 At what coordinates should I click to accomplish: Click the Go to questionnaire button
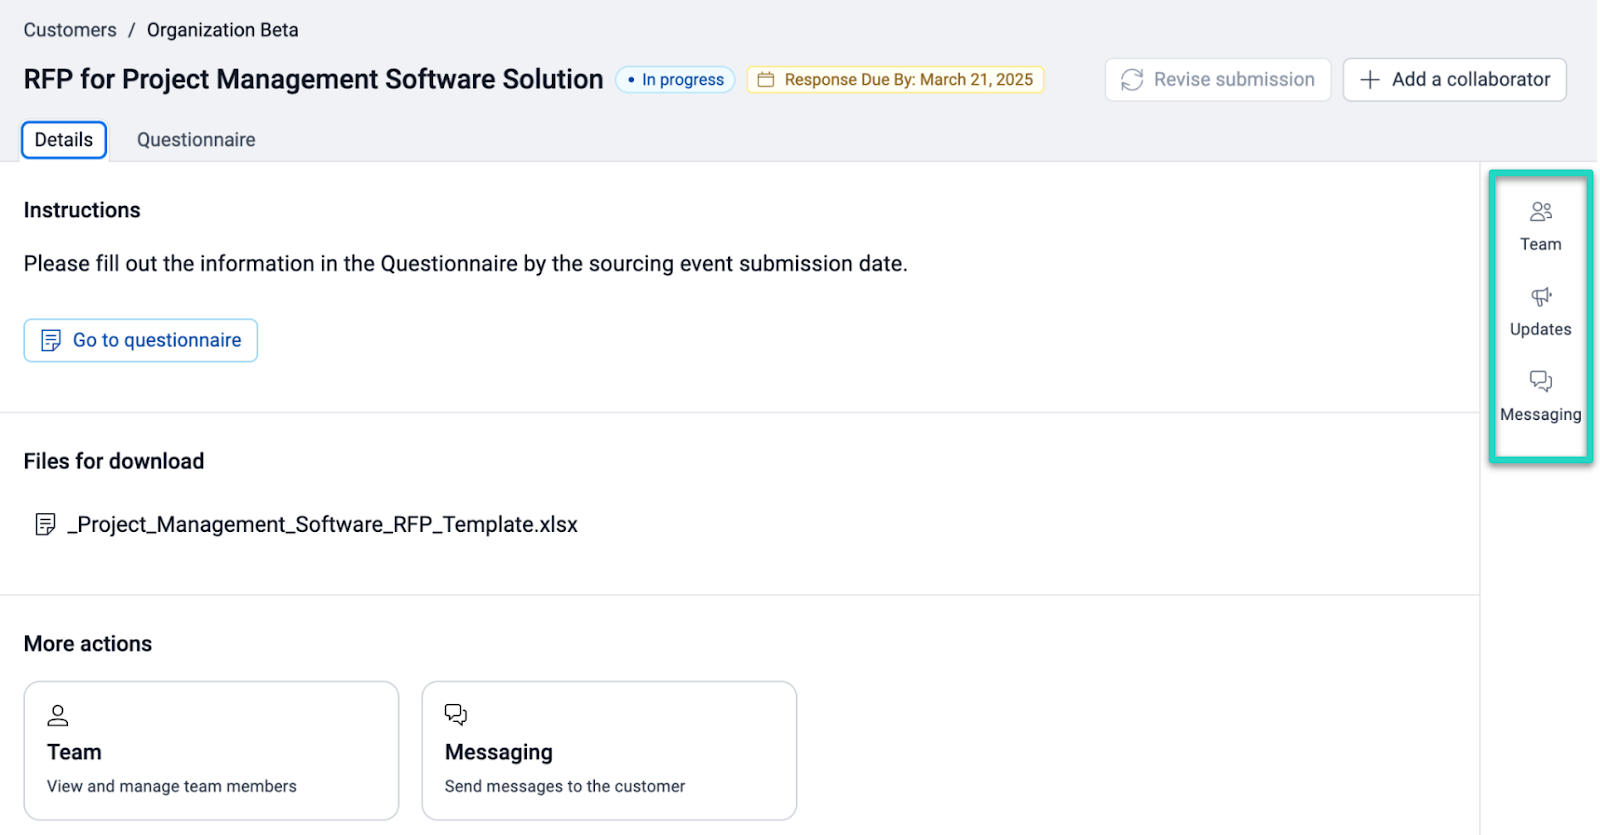coord(141,341)
